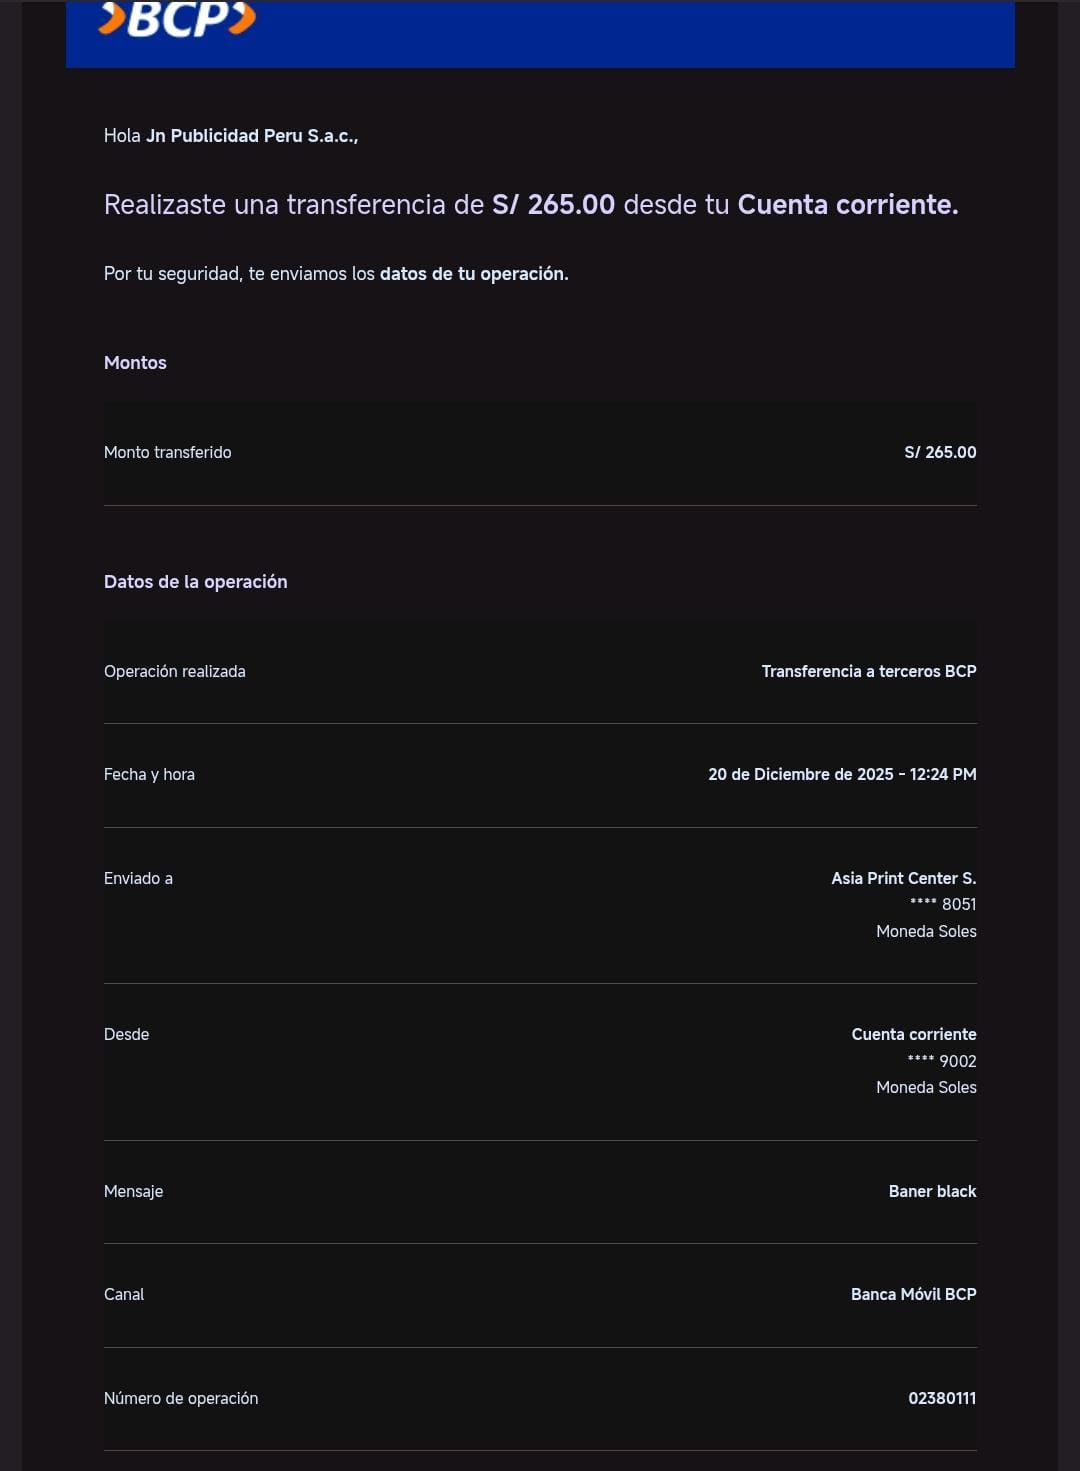This screenshot has width=1080, height=1471.
Task: Click the Mensaje label
Action: coord(133,1192)
